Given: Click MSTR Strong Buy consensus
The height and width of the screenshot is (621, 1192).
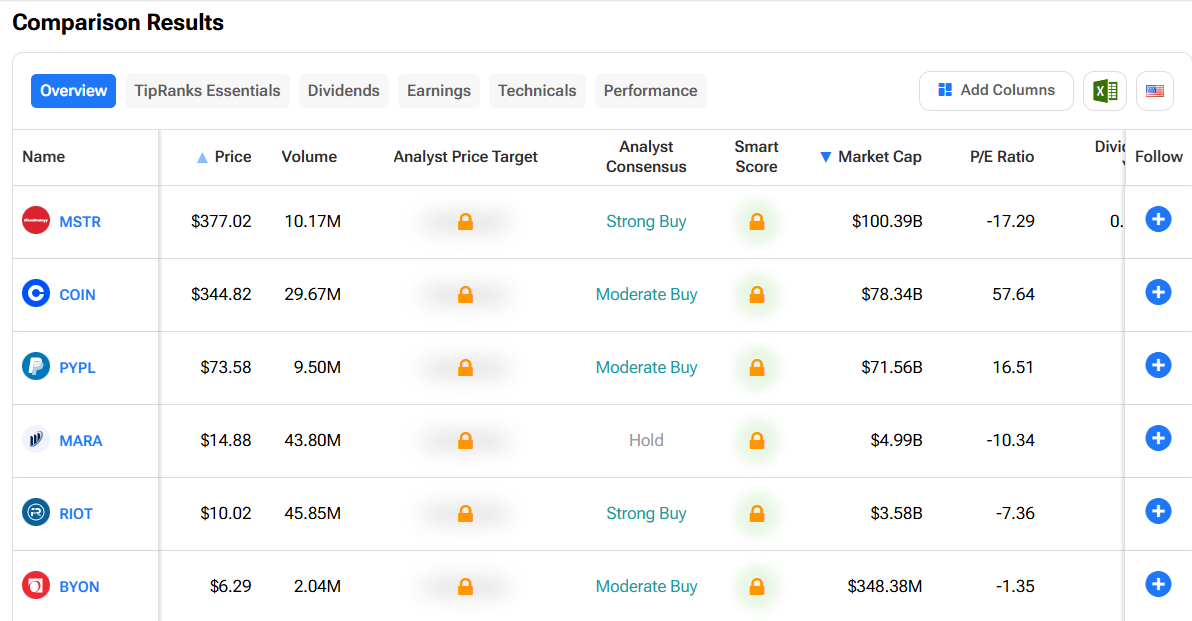Looking at the screenshot, I should (x=646, y=221).
